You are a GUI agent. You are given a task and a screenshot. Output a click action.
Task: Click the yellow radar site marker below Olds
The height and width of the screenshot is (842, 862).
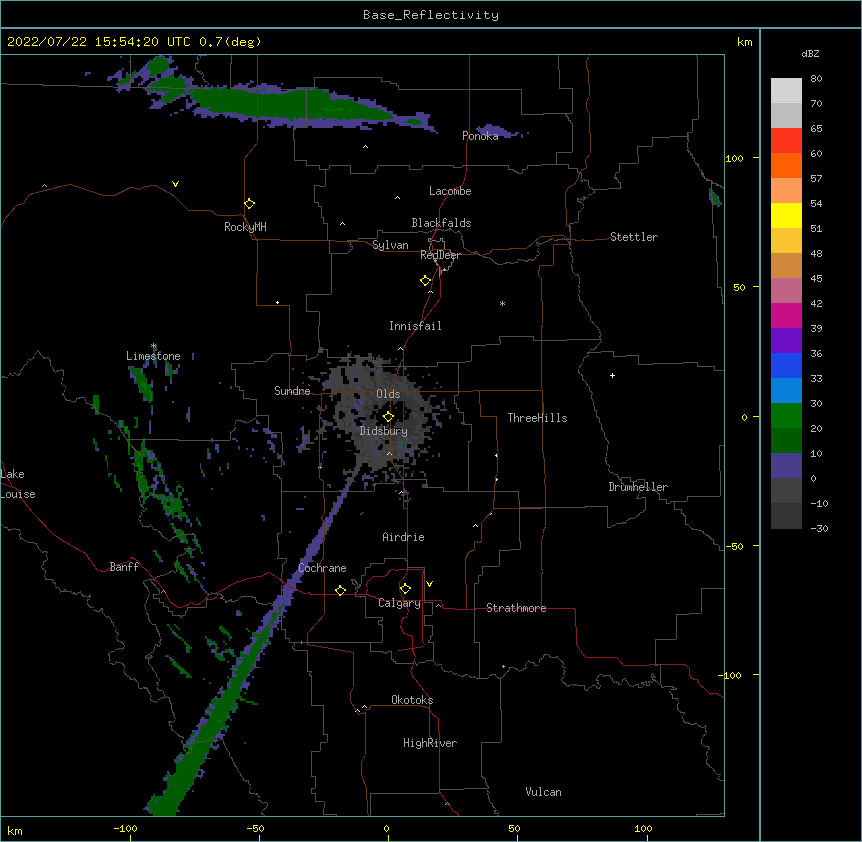coord(388,417)
